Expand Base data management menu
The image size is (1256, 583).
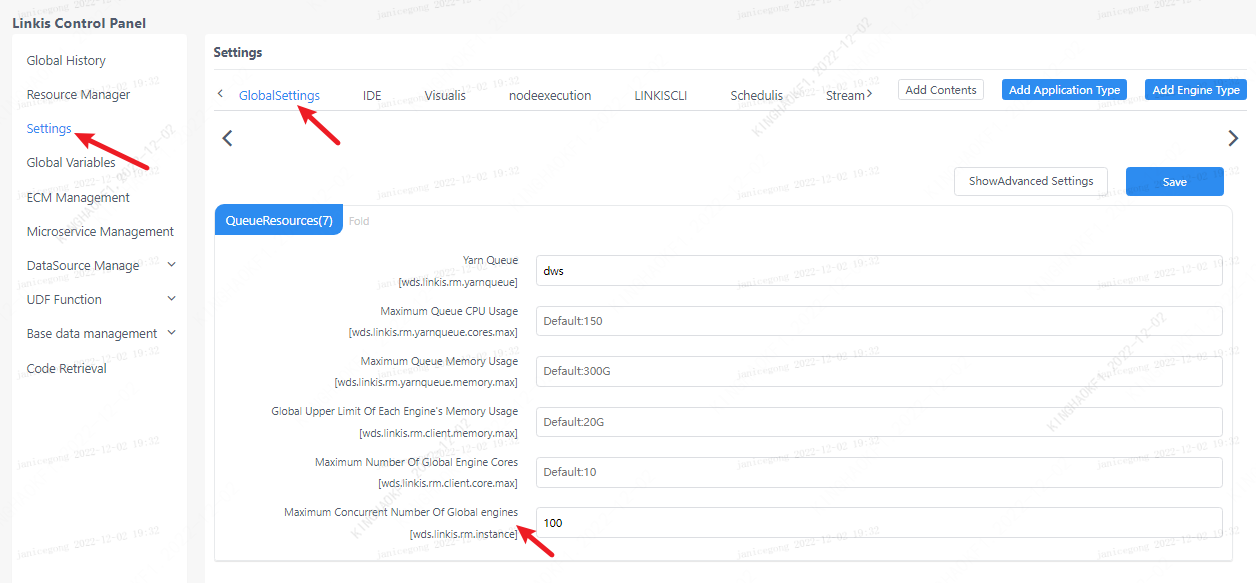(171, 333)
